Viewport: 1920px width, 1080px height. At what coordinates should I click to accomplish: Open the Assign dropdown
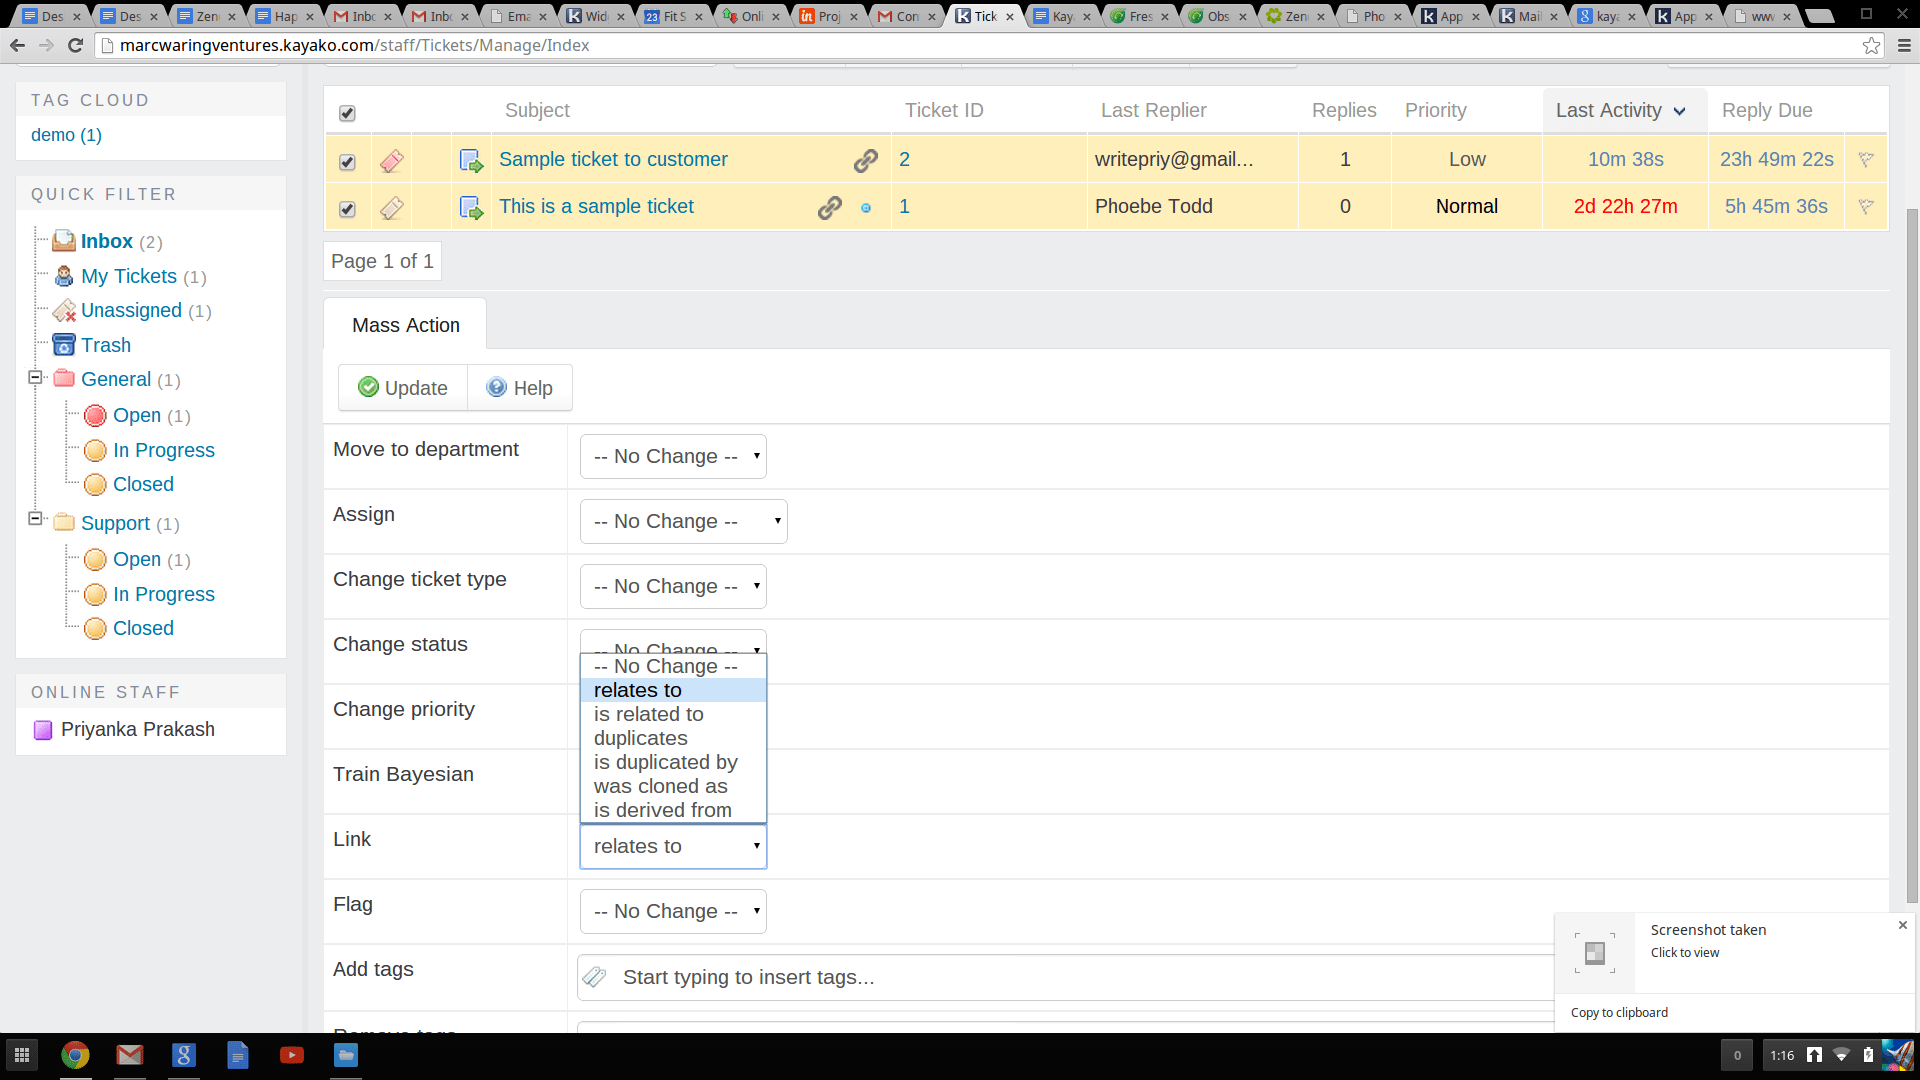tap(684, 521)
